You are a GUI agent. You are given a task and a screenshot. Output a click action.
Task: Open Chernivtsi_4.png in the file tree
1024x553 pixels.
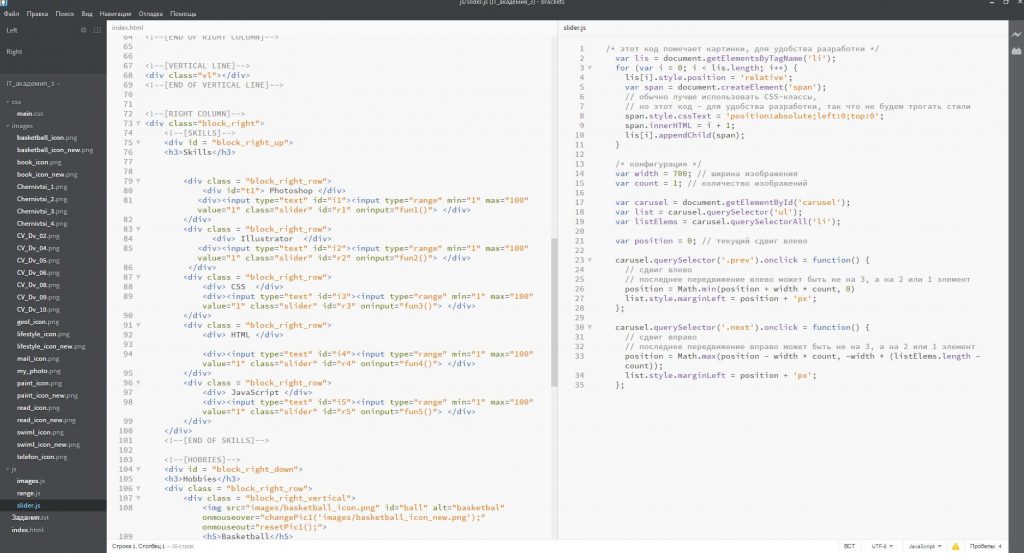pos(42,224)
